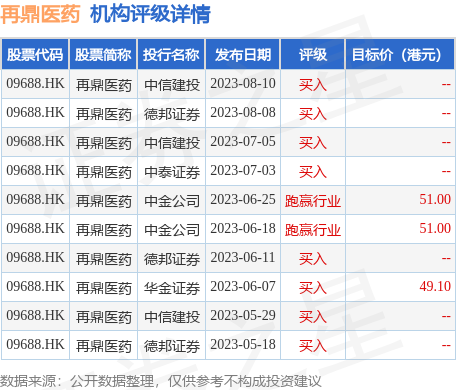Select target price 51.00 in the 2023-06-25 row

[x=435, y=199]
